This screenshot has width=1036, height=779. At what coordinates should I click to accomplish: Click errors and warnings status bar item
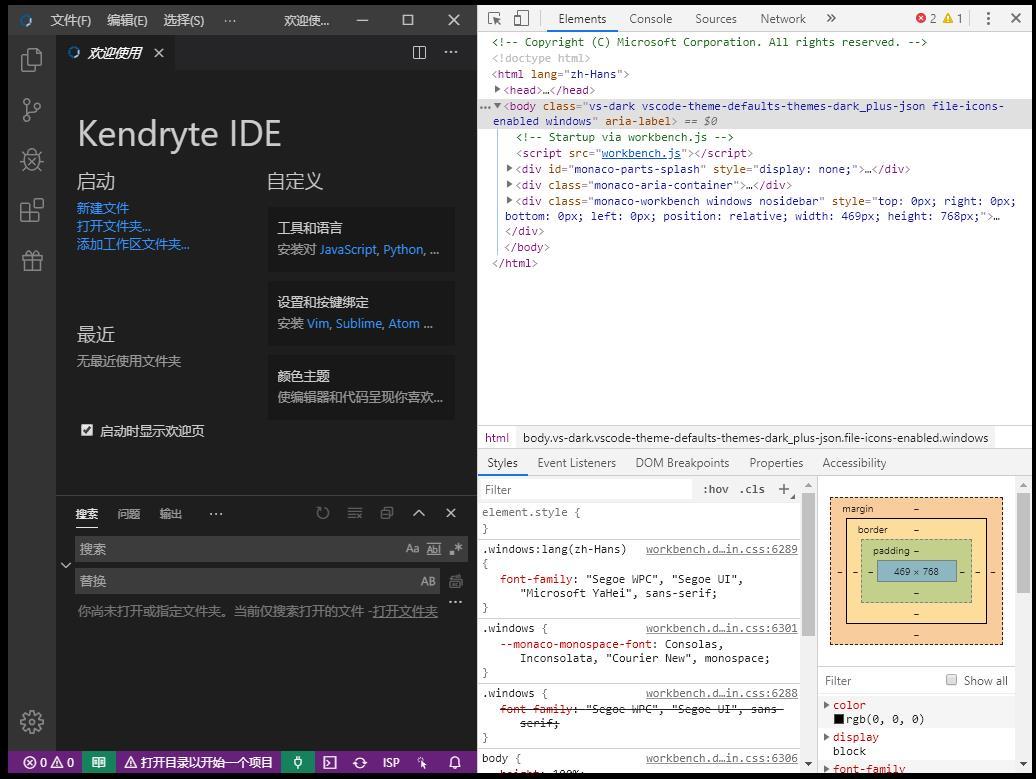click(x=49, y=762)
